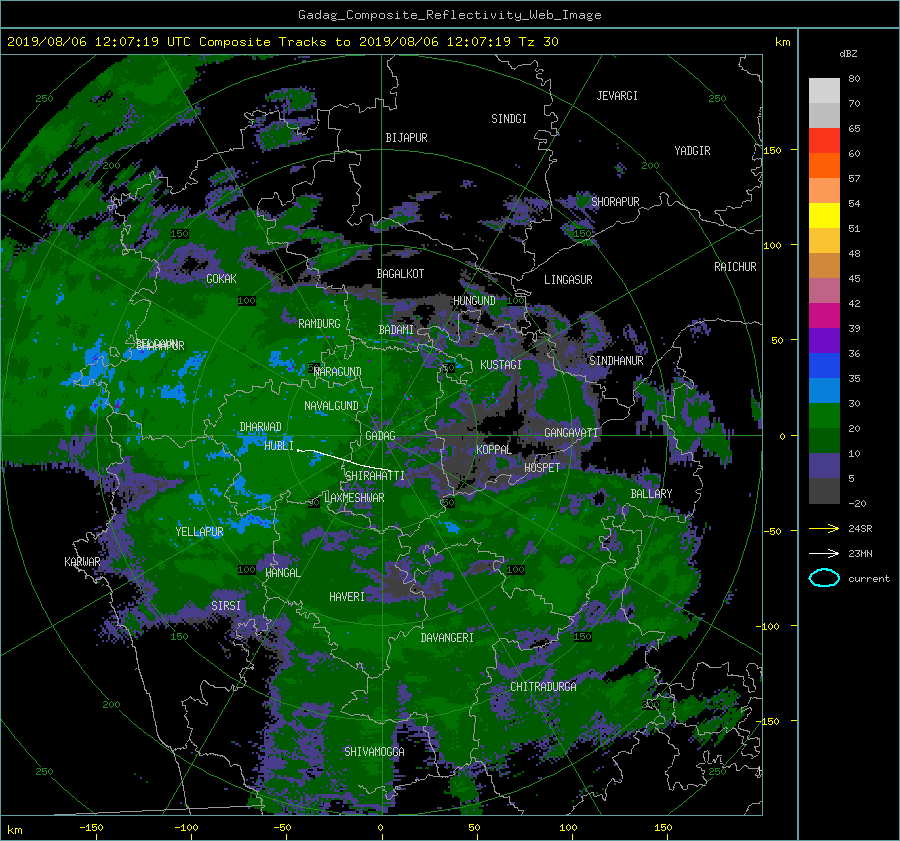The width and height of the screenshot is (900, 841).
Task: Click the dark gray -20 to 5 dBZ swatch
Action: 824,490
